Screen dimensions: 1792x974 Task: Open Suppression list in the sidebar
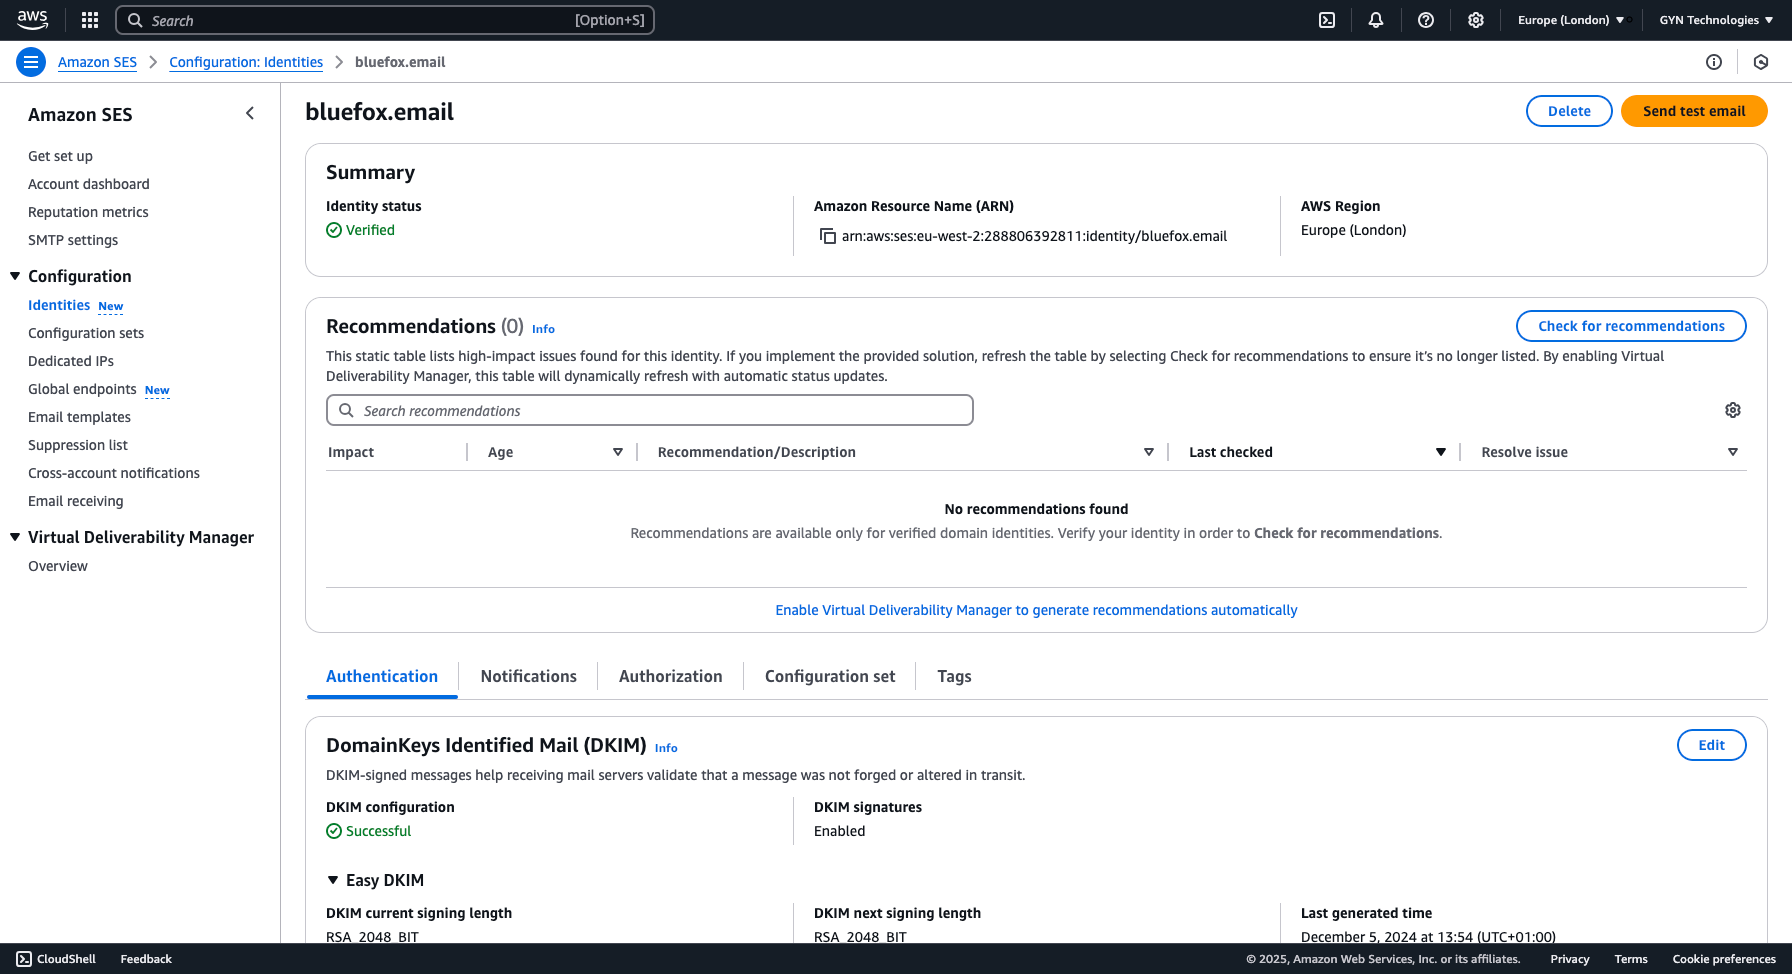click(78, 445)
